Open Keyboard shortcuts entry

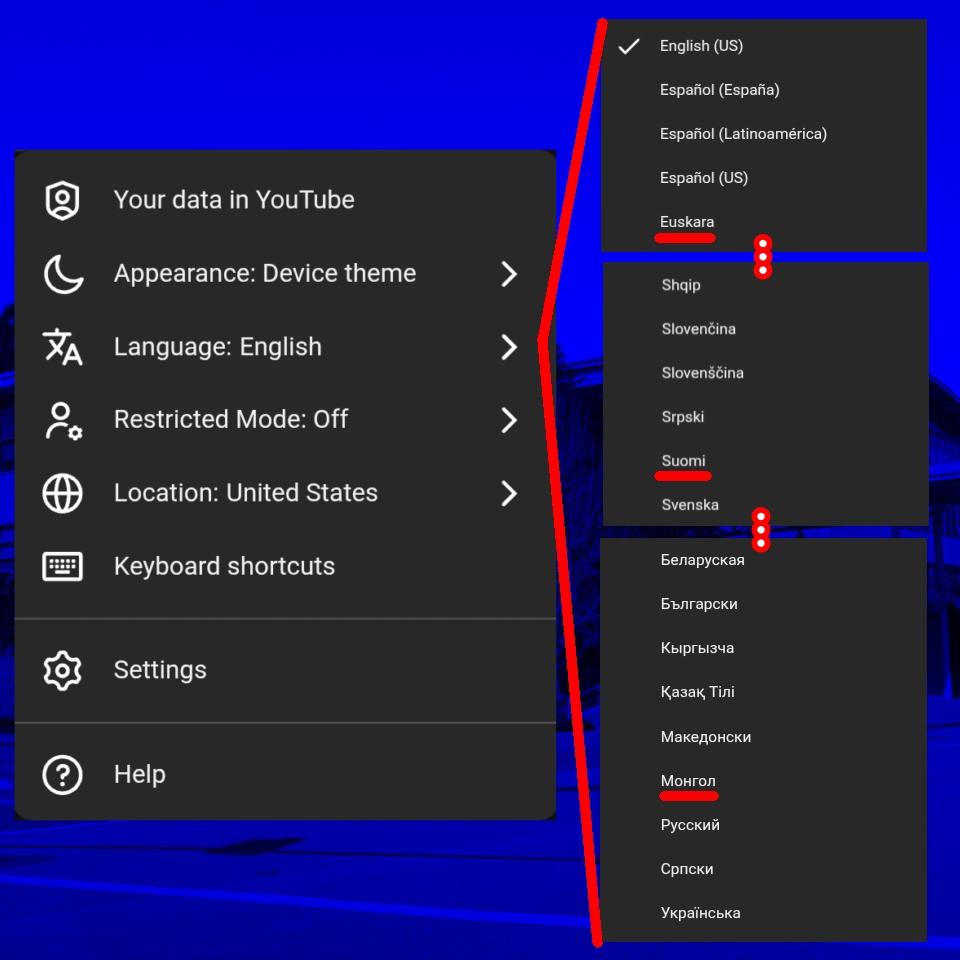point(285,566)
